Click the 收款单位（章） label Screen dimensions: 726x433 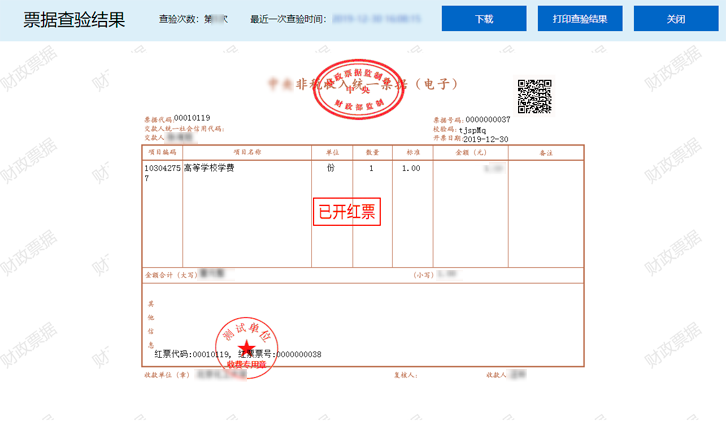point(167,375)
